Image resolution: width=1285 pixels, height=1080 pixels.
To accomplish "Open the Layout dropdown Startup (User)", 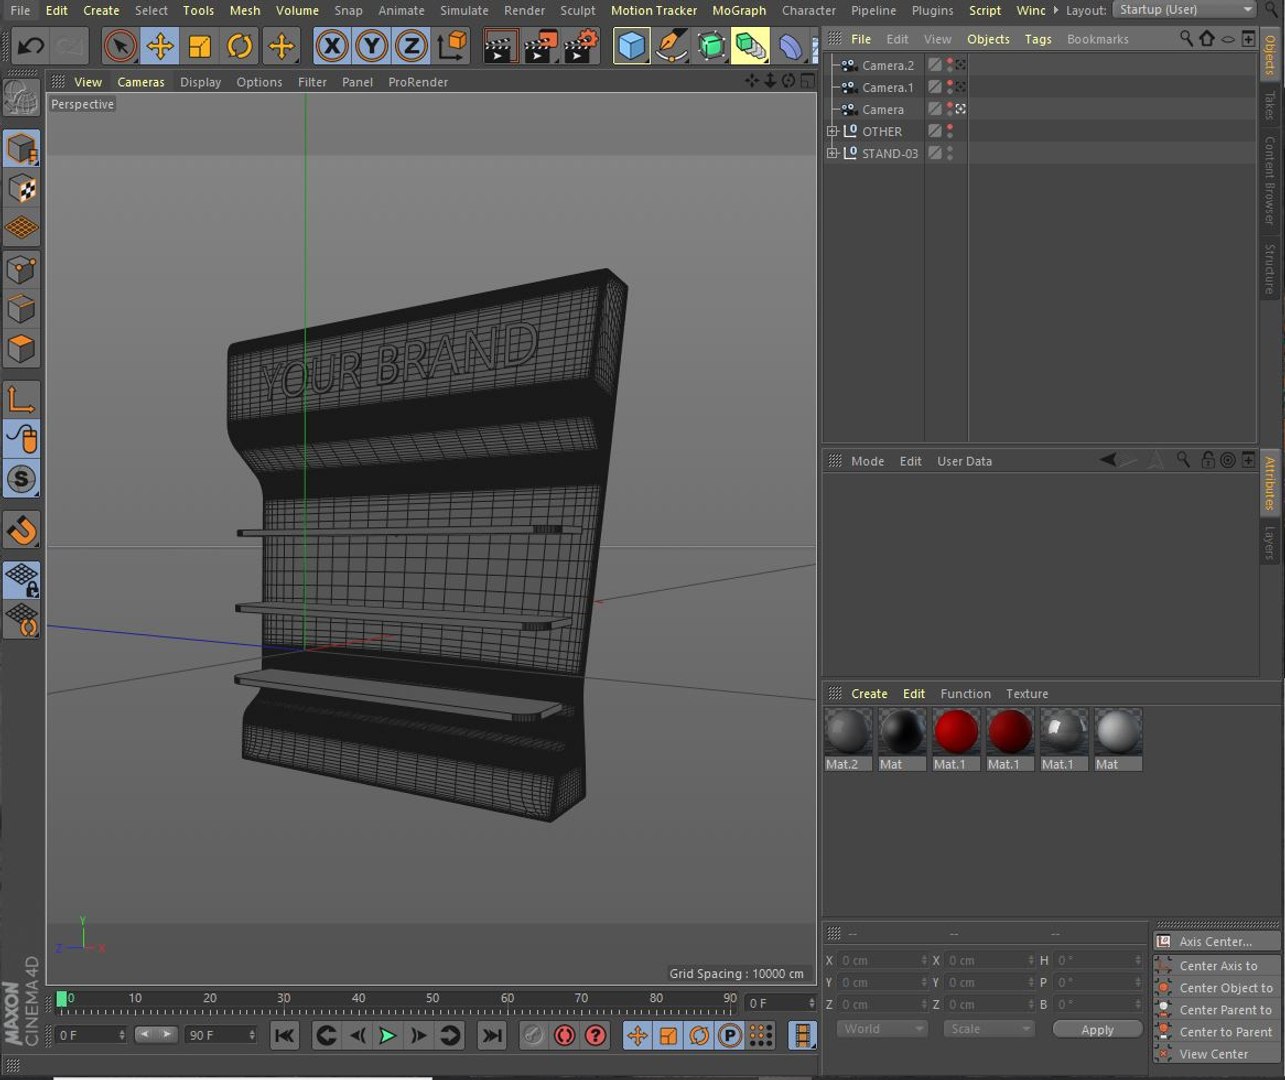I will click(x=1185, y=10).
